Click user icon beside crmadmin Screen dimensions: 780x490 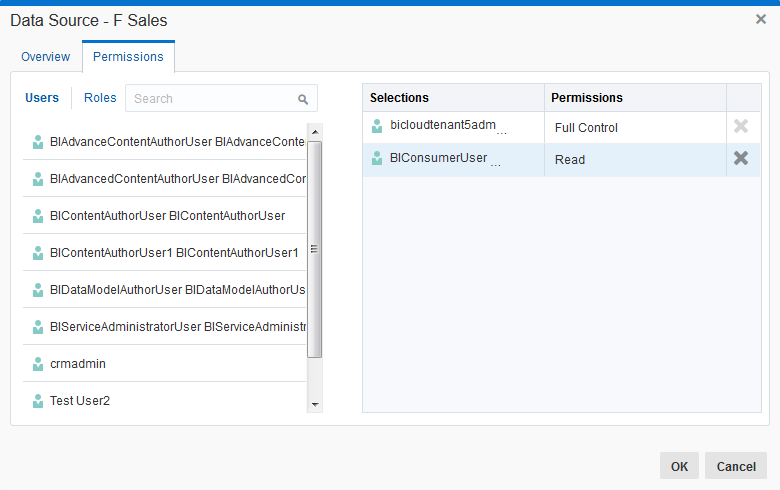tap(38, 364)
